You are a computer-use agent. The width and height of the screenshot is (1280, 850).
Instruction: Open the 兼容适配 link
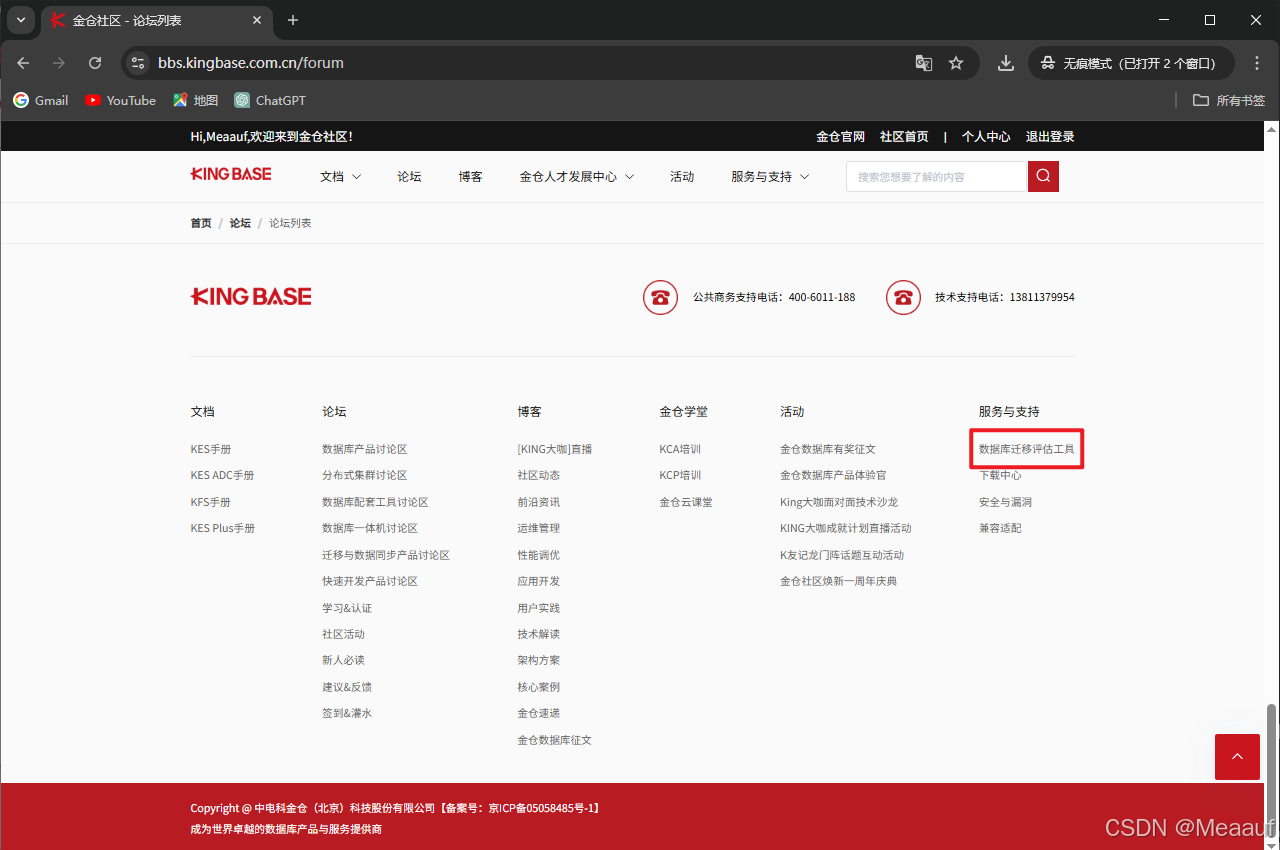tap(1000, 528)
